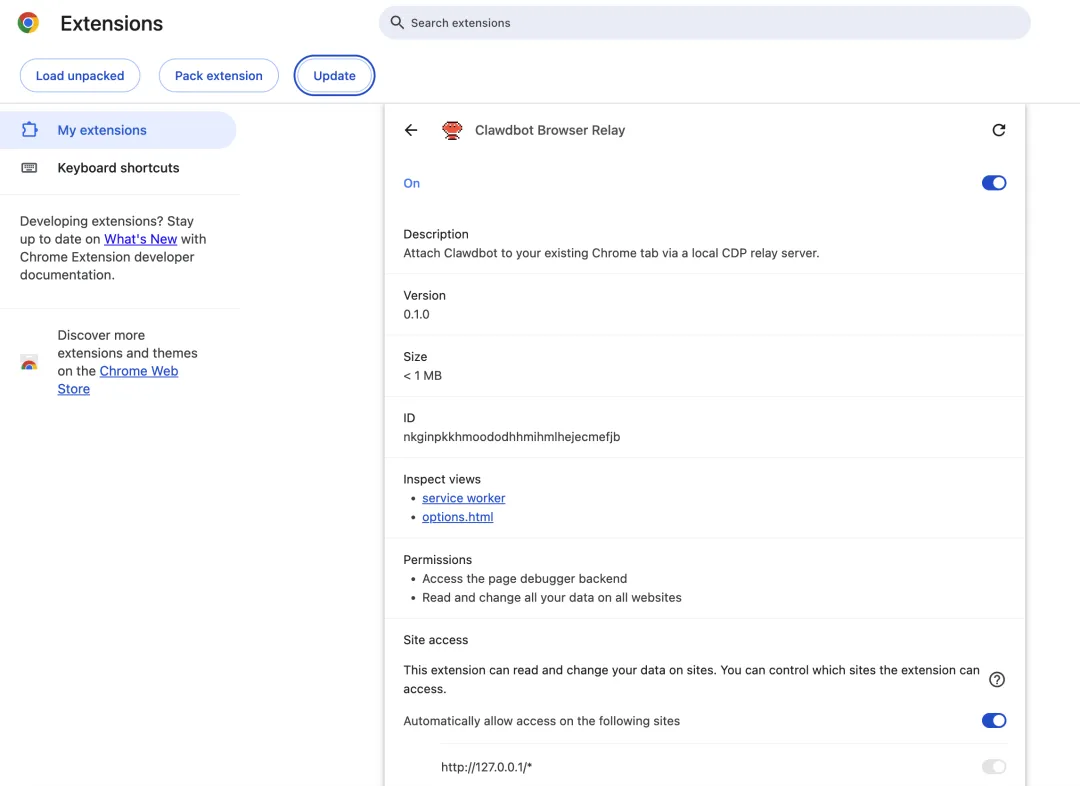The height and width of the screenshot is (786, 1080).
Task: Click the Clawdbot Browser Relay crab icon
Action: pyautogui.click(x=452, y=130)
